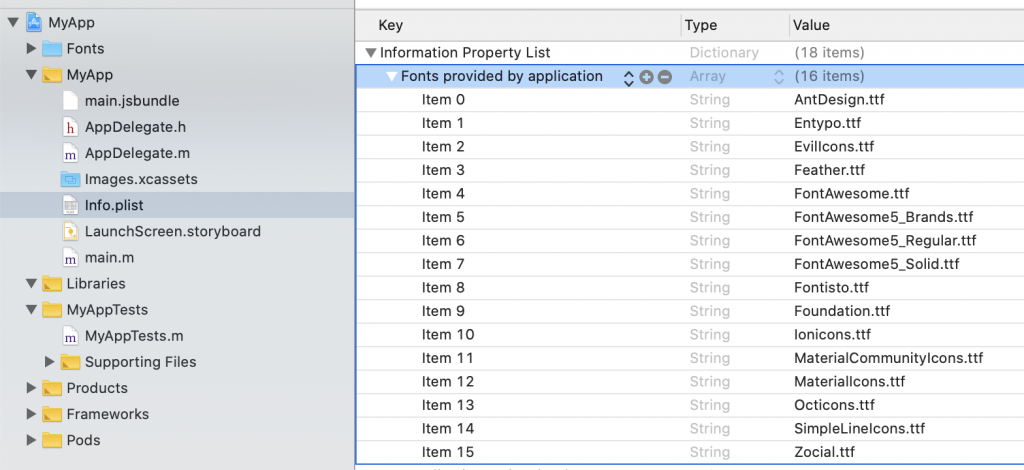Click the key name stepper arrows

(x=629, y=77)
